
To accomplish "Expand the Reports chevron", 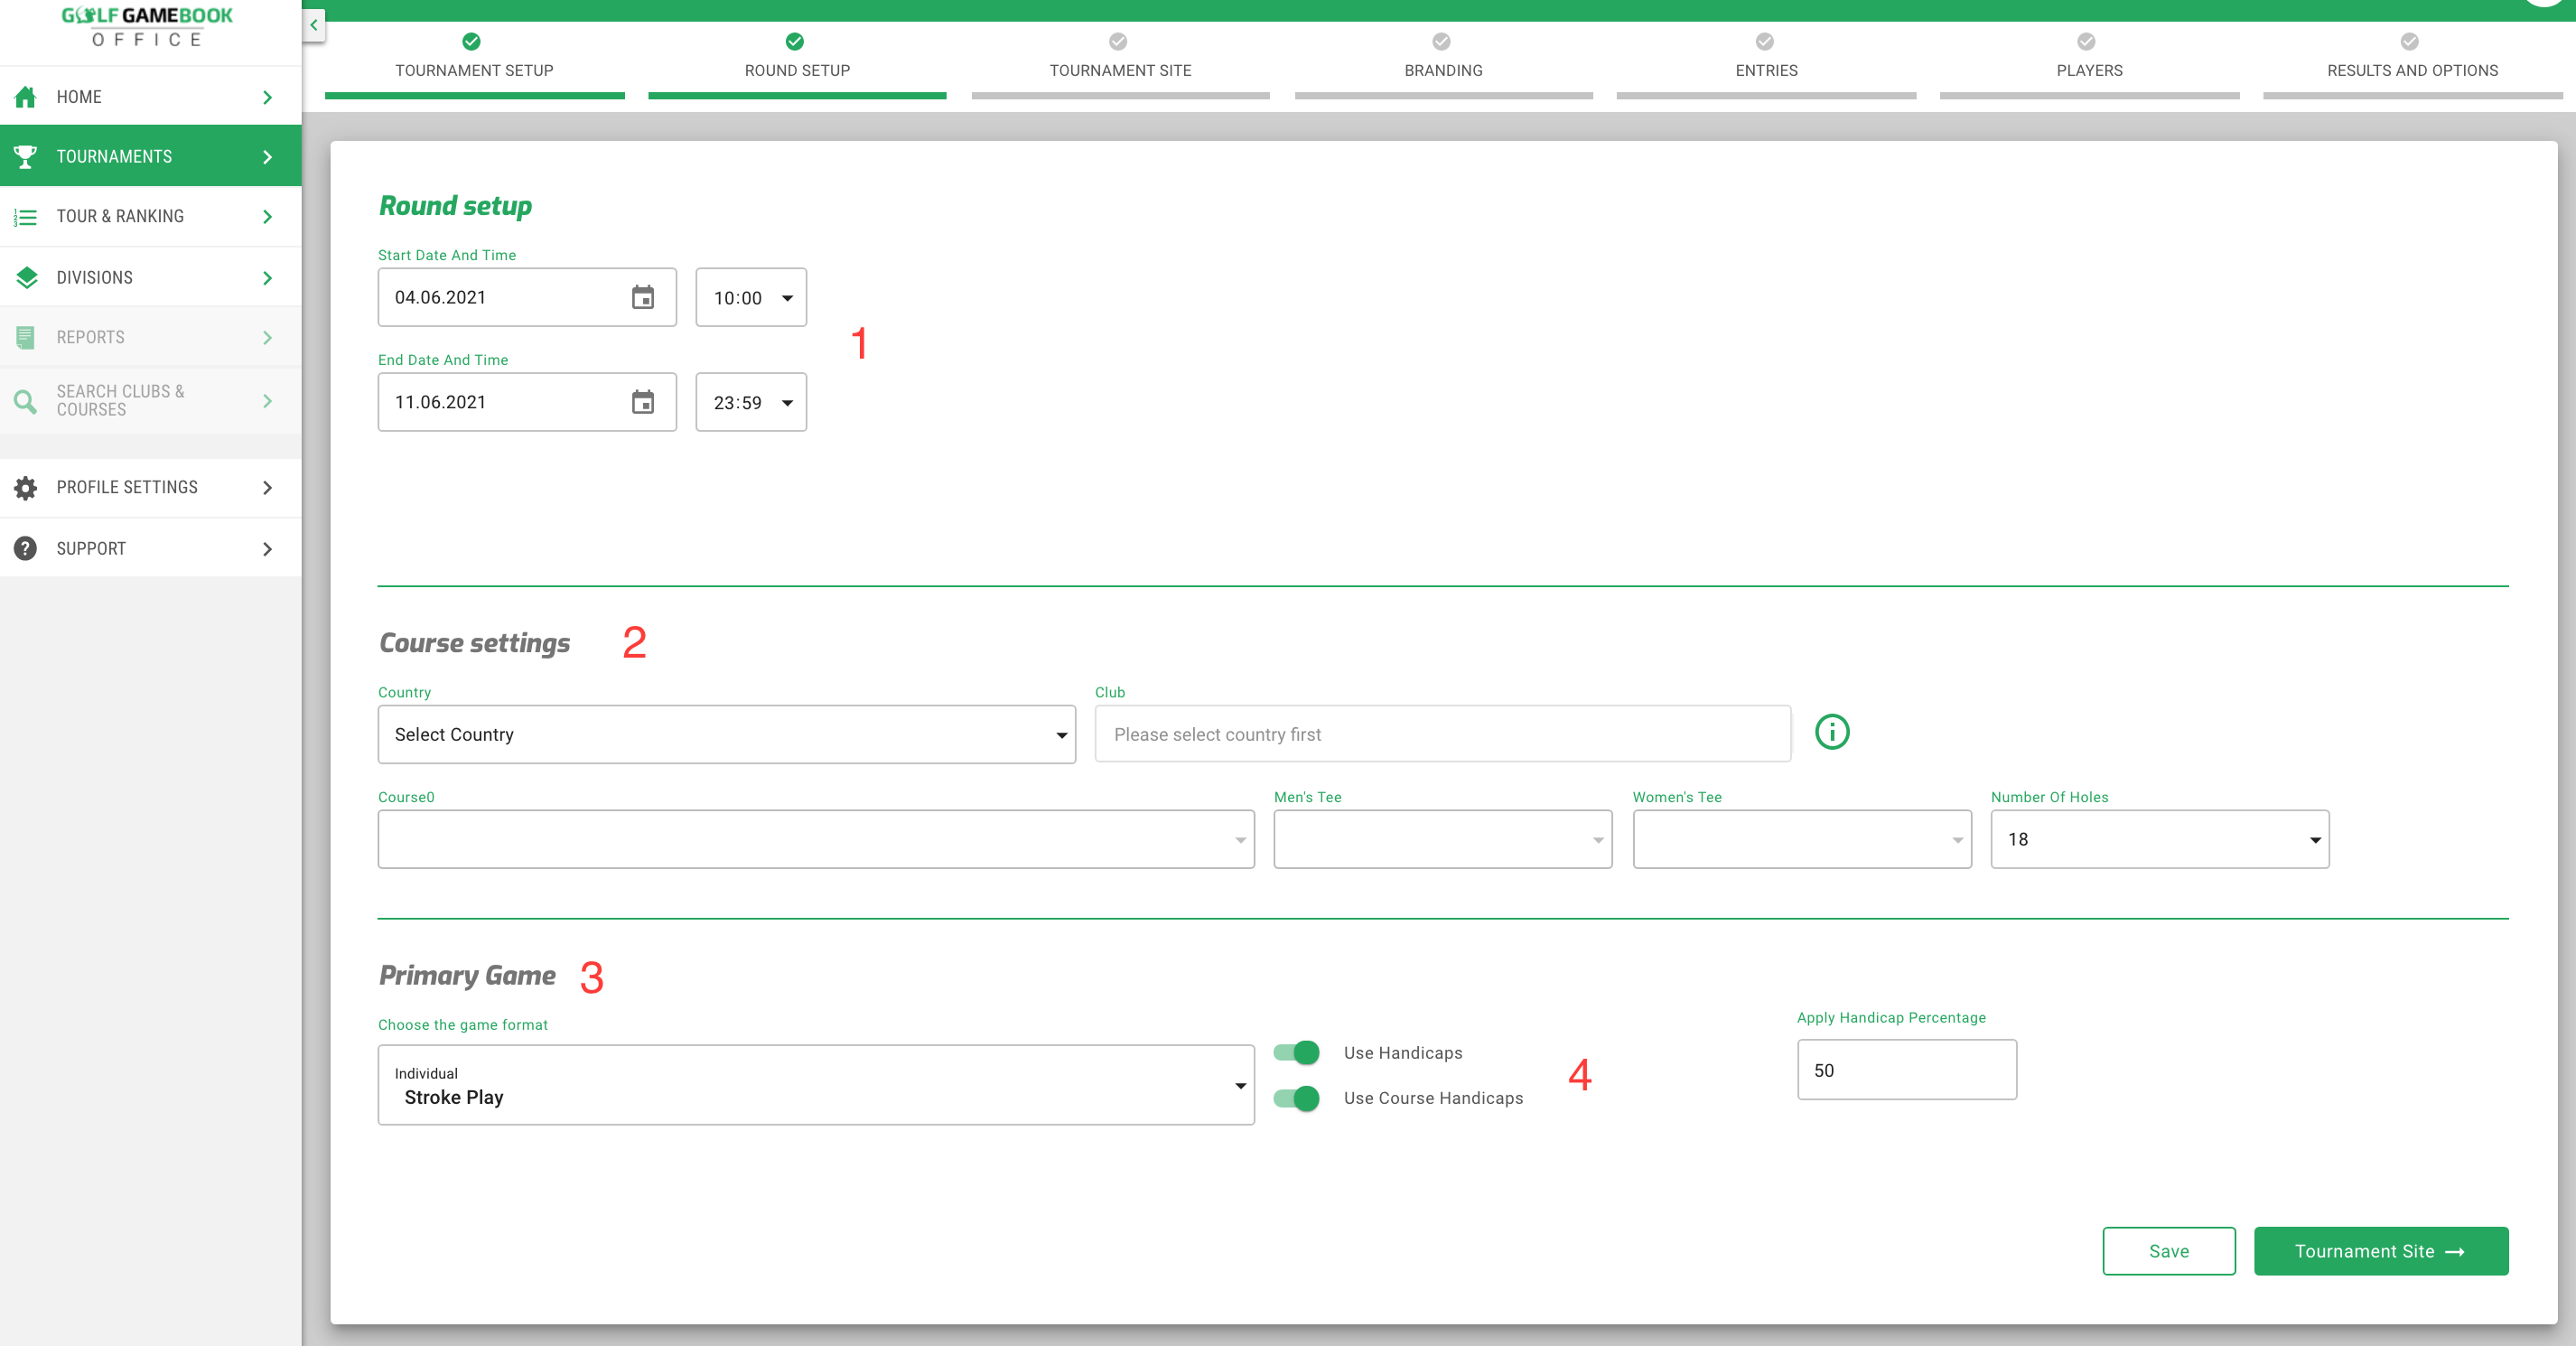I will click(267, 338).
